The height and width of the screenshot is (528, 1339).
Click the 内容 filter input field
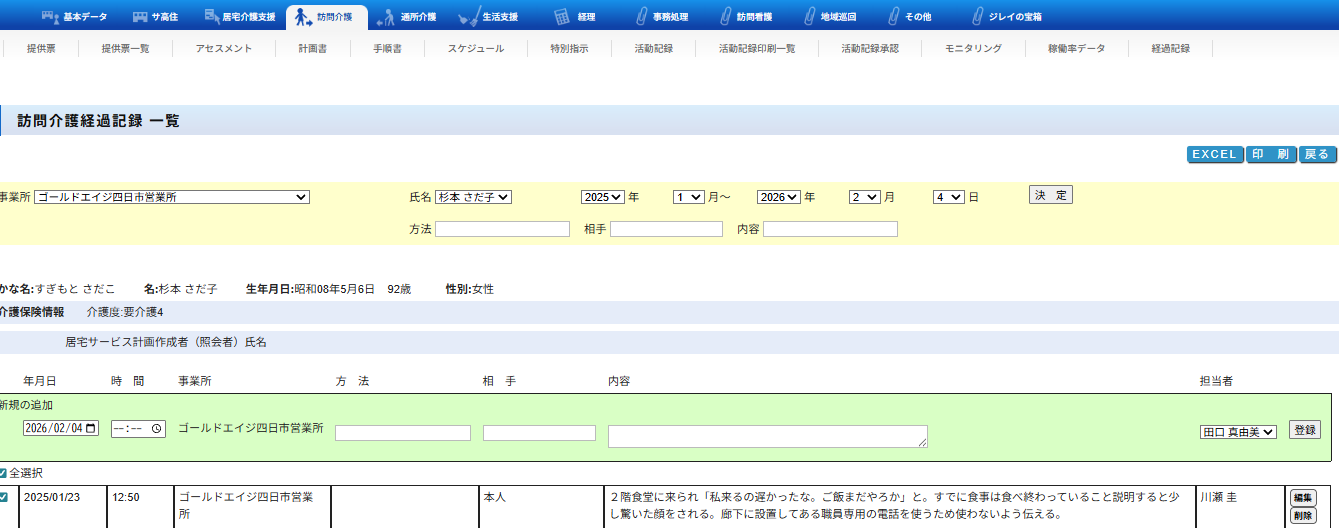click(830, 229)
